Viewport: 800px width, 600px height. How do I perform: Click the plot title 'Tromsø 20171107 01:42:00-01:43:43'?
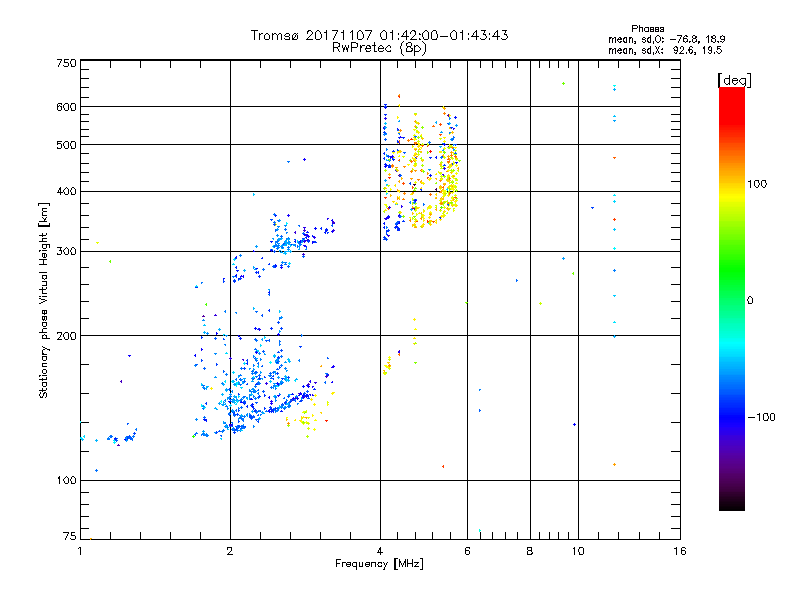click(379, 35)
